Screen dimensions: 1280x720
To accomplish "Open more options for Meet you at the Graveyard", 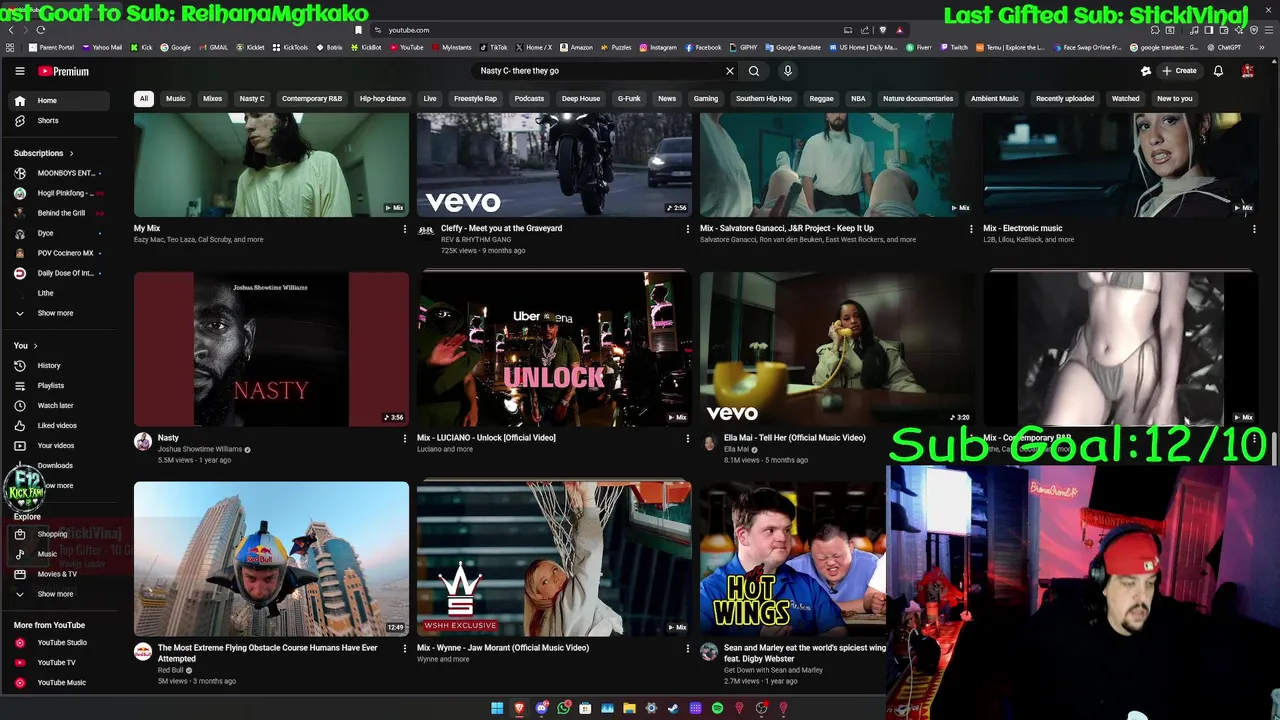I will point(688,229).
